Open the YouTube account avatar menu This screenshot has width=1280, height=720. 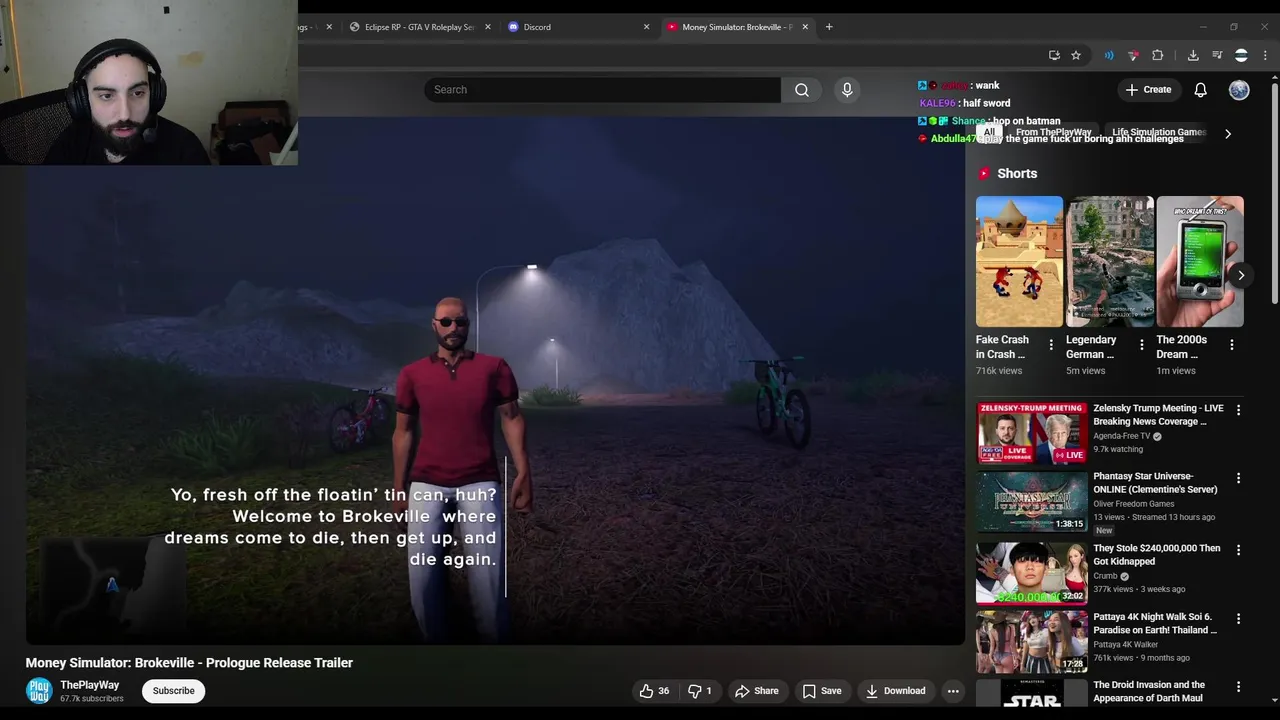coord(1239,90)
